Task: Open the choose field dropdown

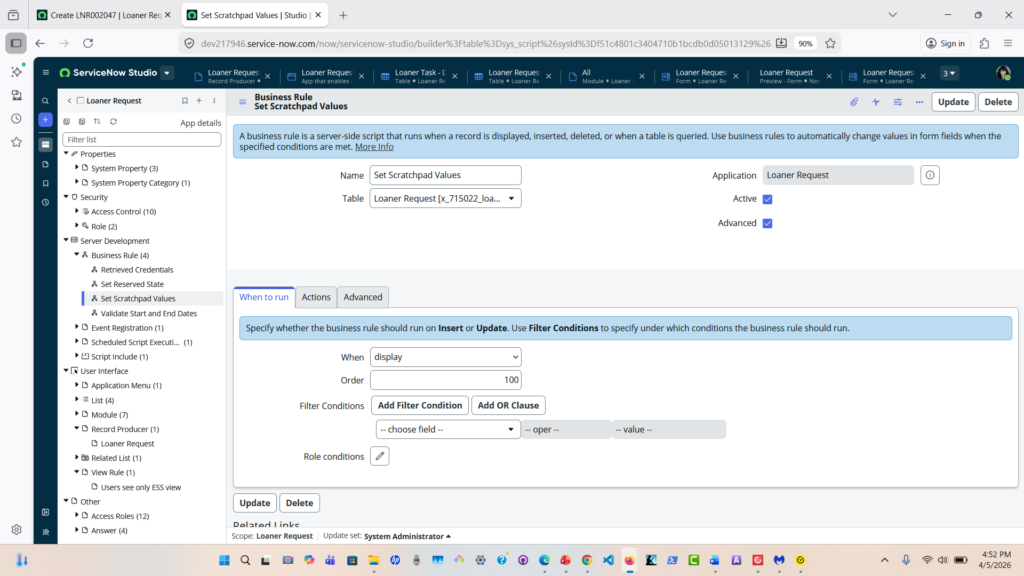Action: pyautogui.click(x=446, y=429)
